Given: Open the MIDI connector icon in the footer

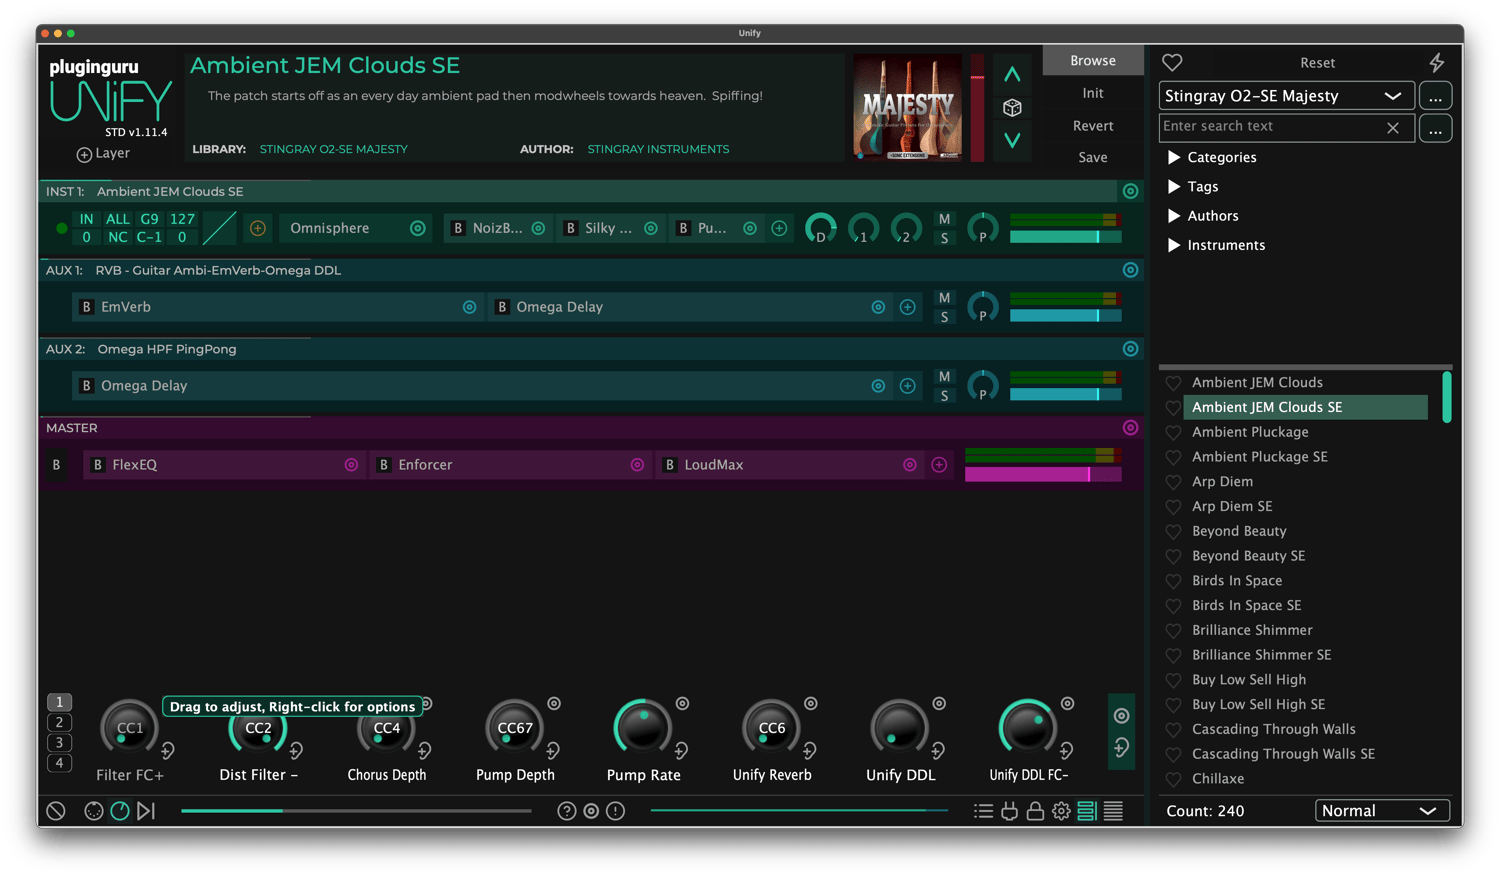Looking at the screenshot, I should tap(93, 811).
